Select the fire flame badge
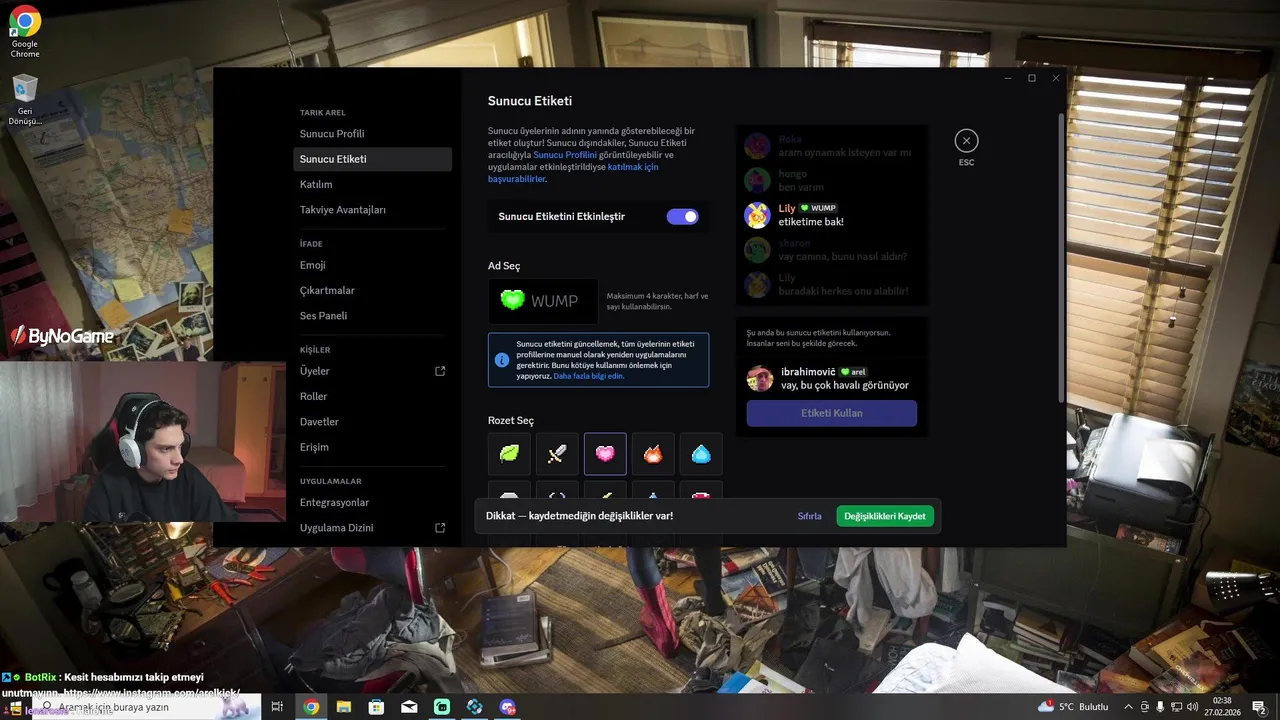1280x720 pixels. [653, 454]
